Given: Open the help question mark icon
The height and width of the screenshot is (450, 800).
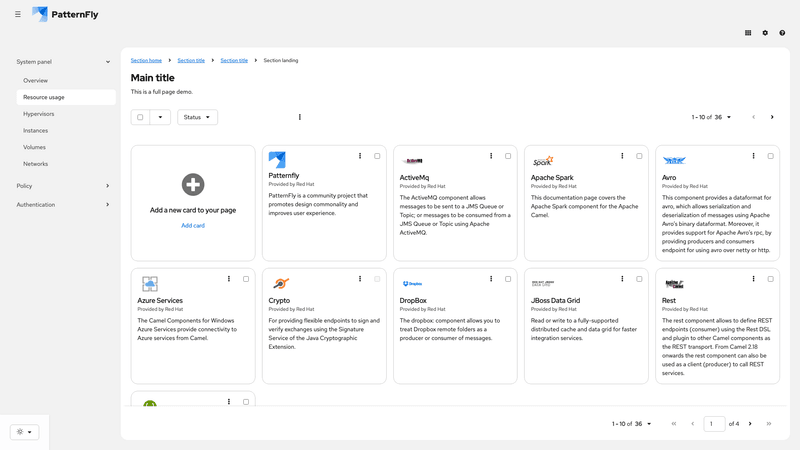Looking at the screenshot, I should click(x=782, y=33).
